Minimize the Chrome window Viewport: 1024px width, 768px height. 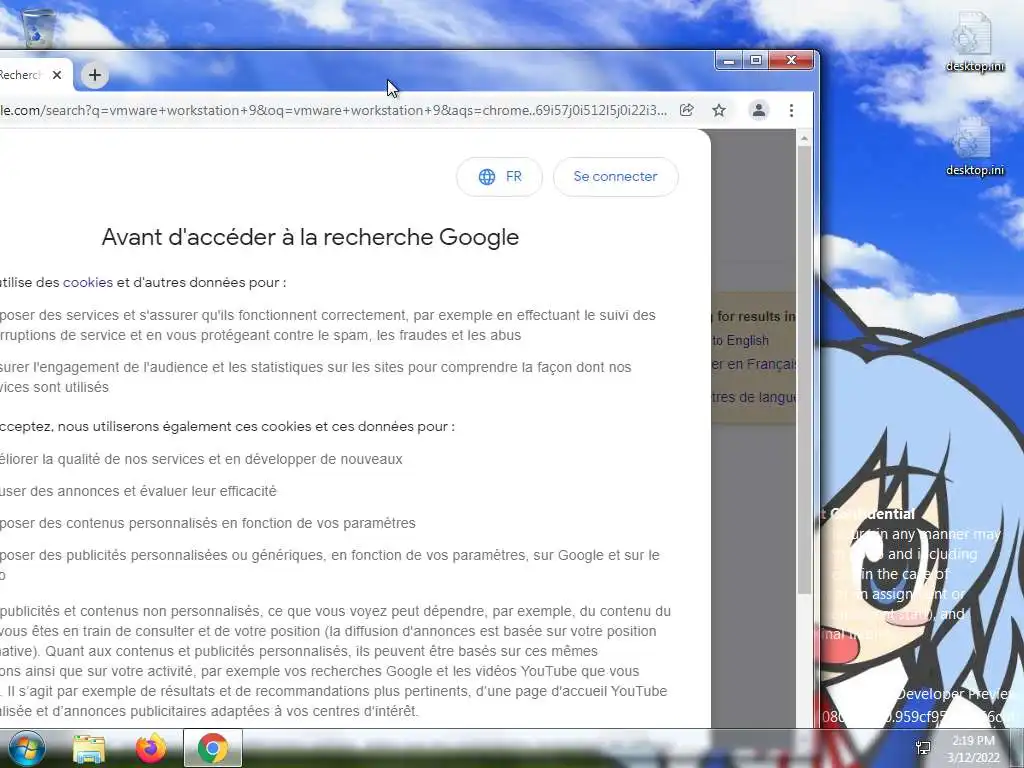pos(729,61)
